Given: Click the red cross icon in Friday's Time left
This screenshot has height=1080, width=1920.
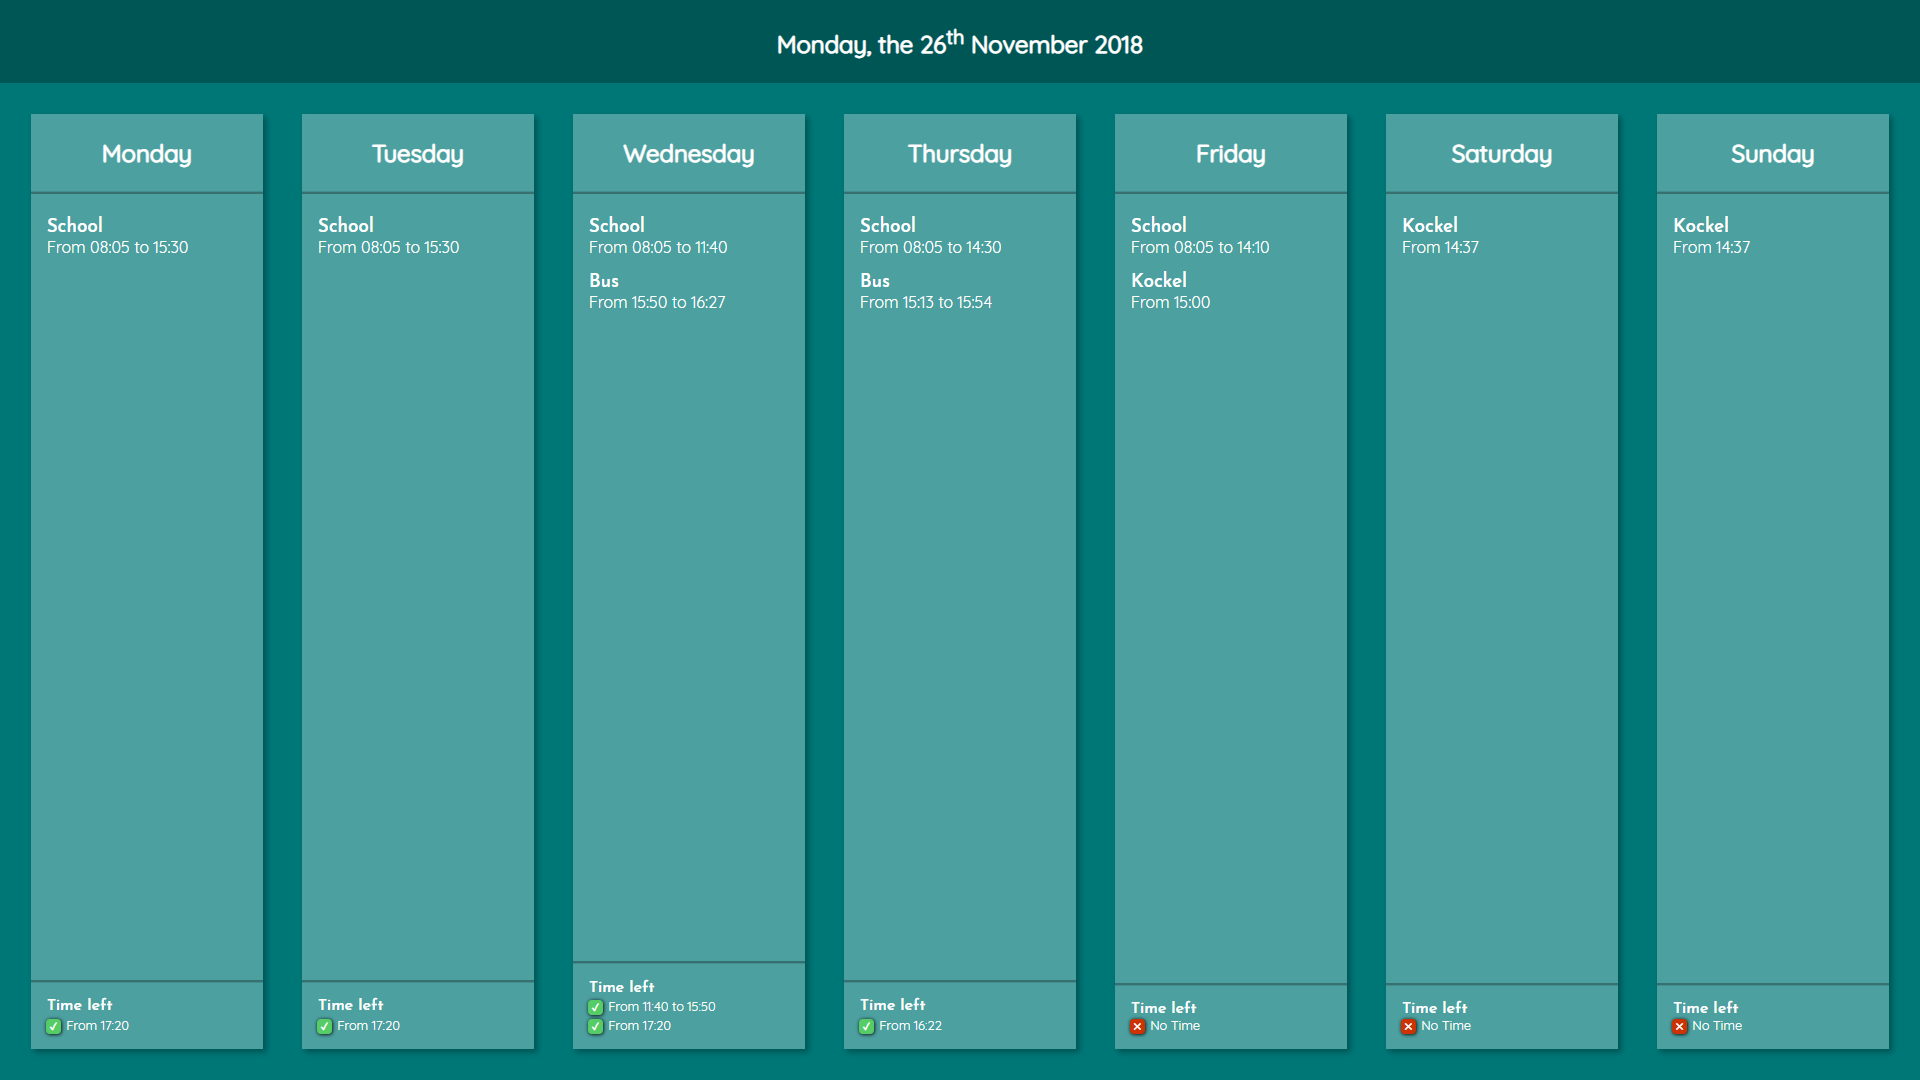Looking at the screenshot, I should pyautogui.click(x=1138, y=1026).
